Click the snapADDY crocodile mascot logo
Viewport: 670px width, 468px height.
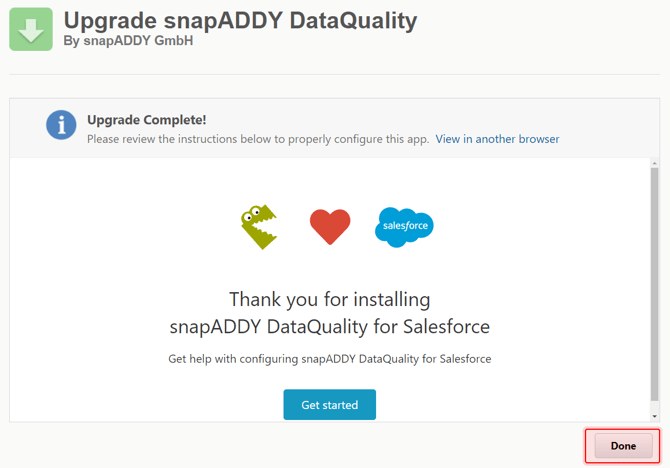coord(259,227)
